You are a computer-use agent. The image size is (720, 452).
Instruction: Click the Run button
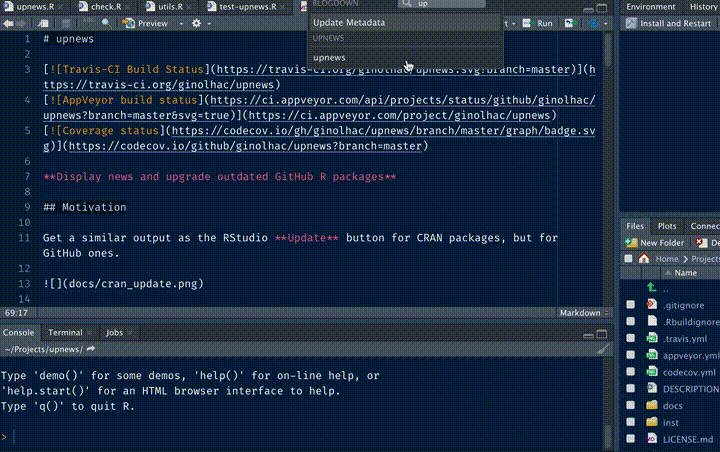click(538, 23)
